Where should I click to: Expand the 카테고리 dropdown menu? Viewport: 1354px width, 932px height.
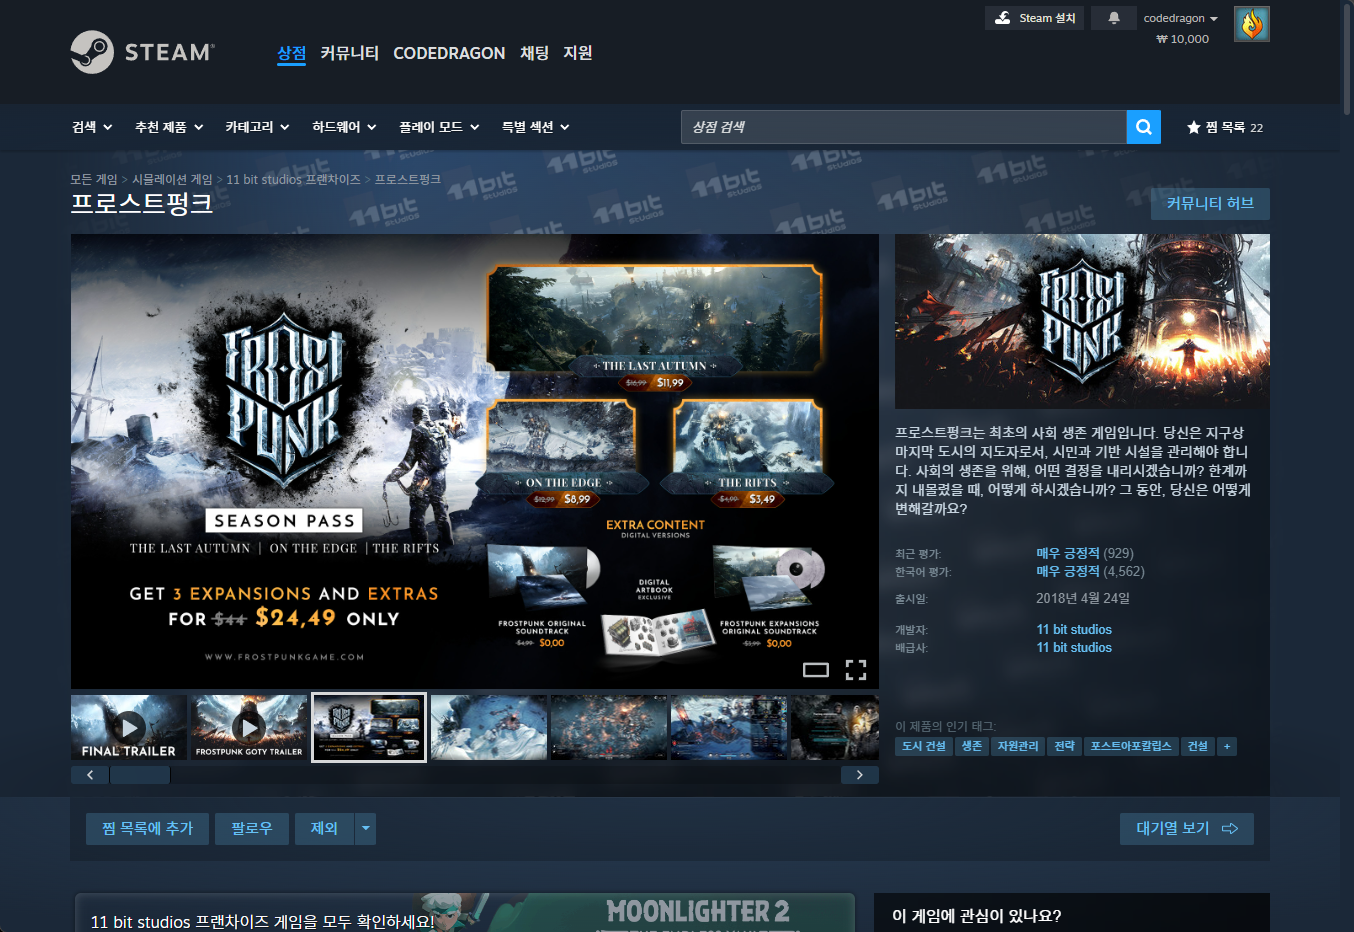point(257,127)
